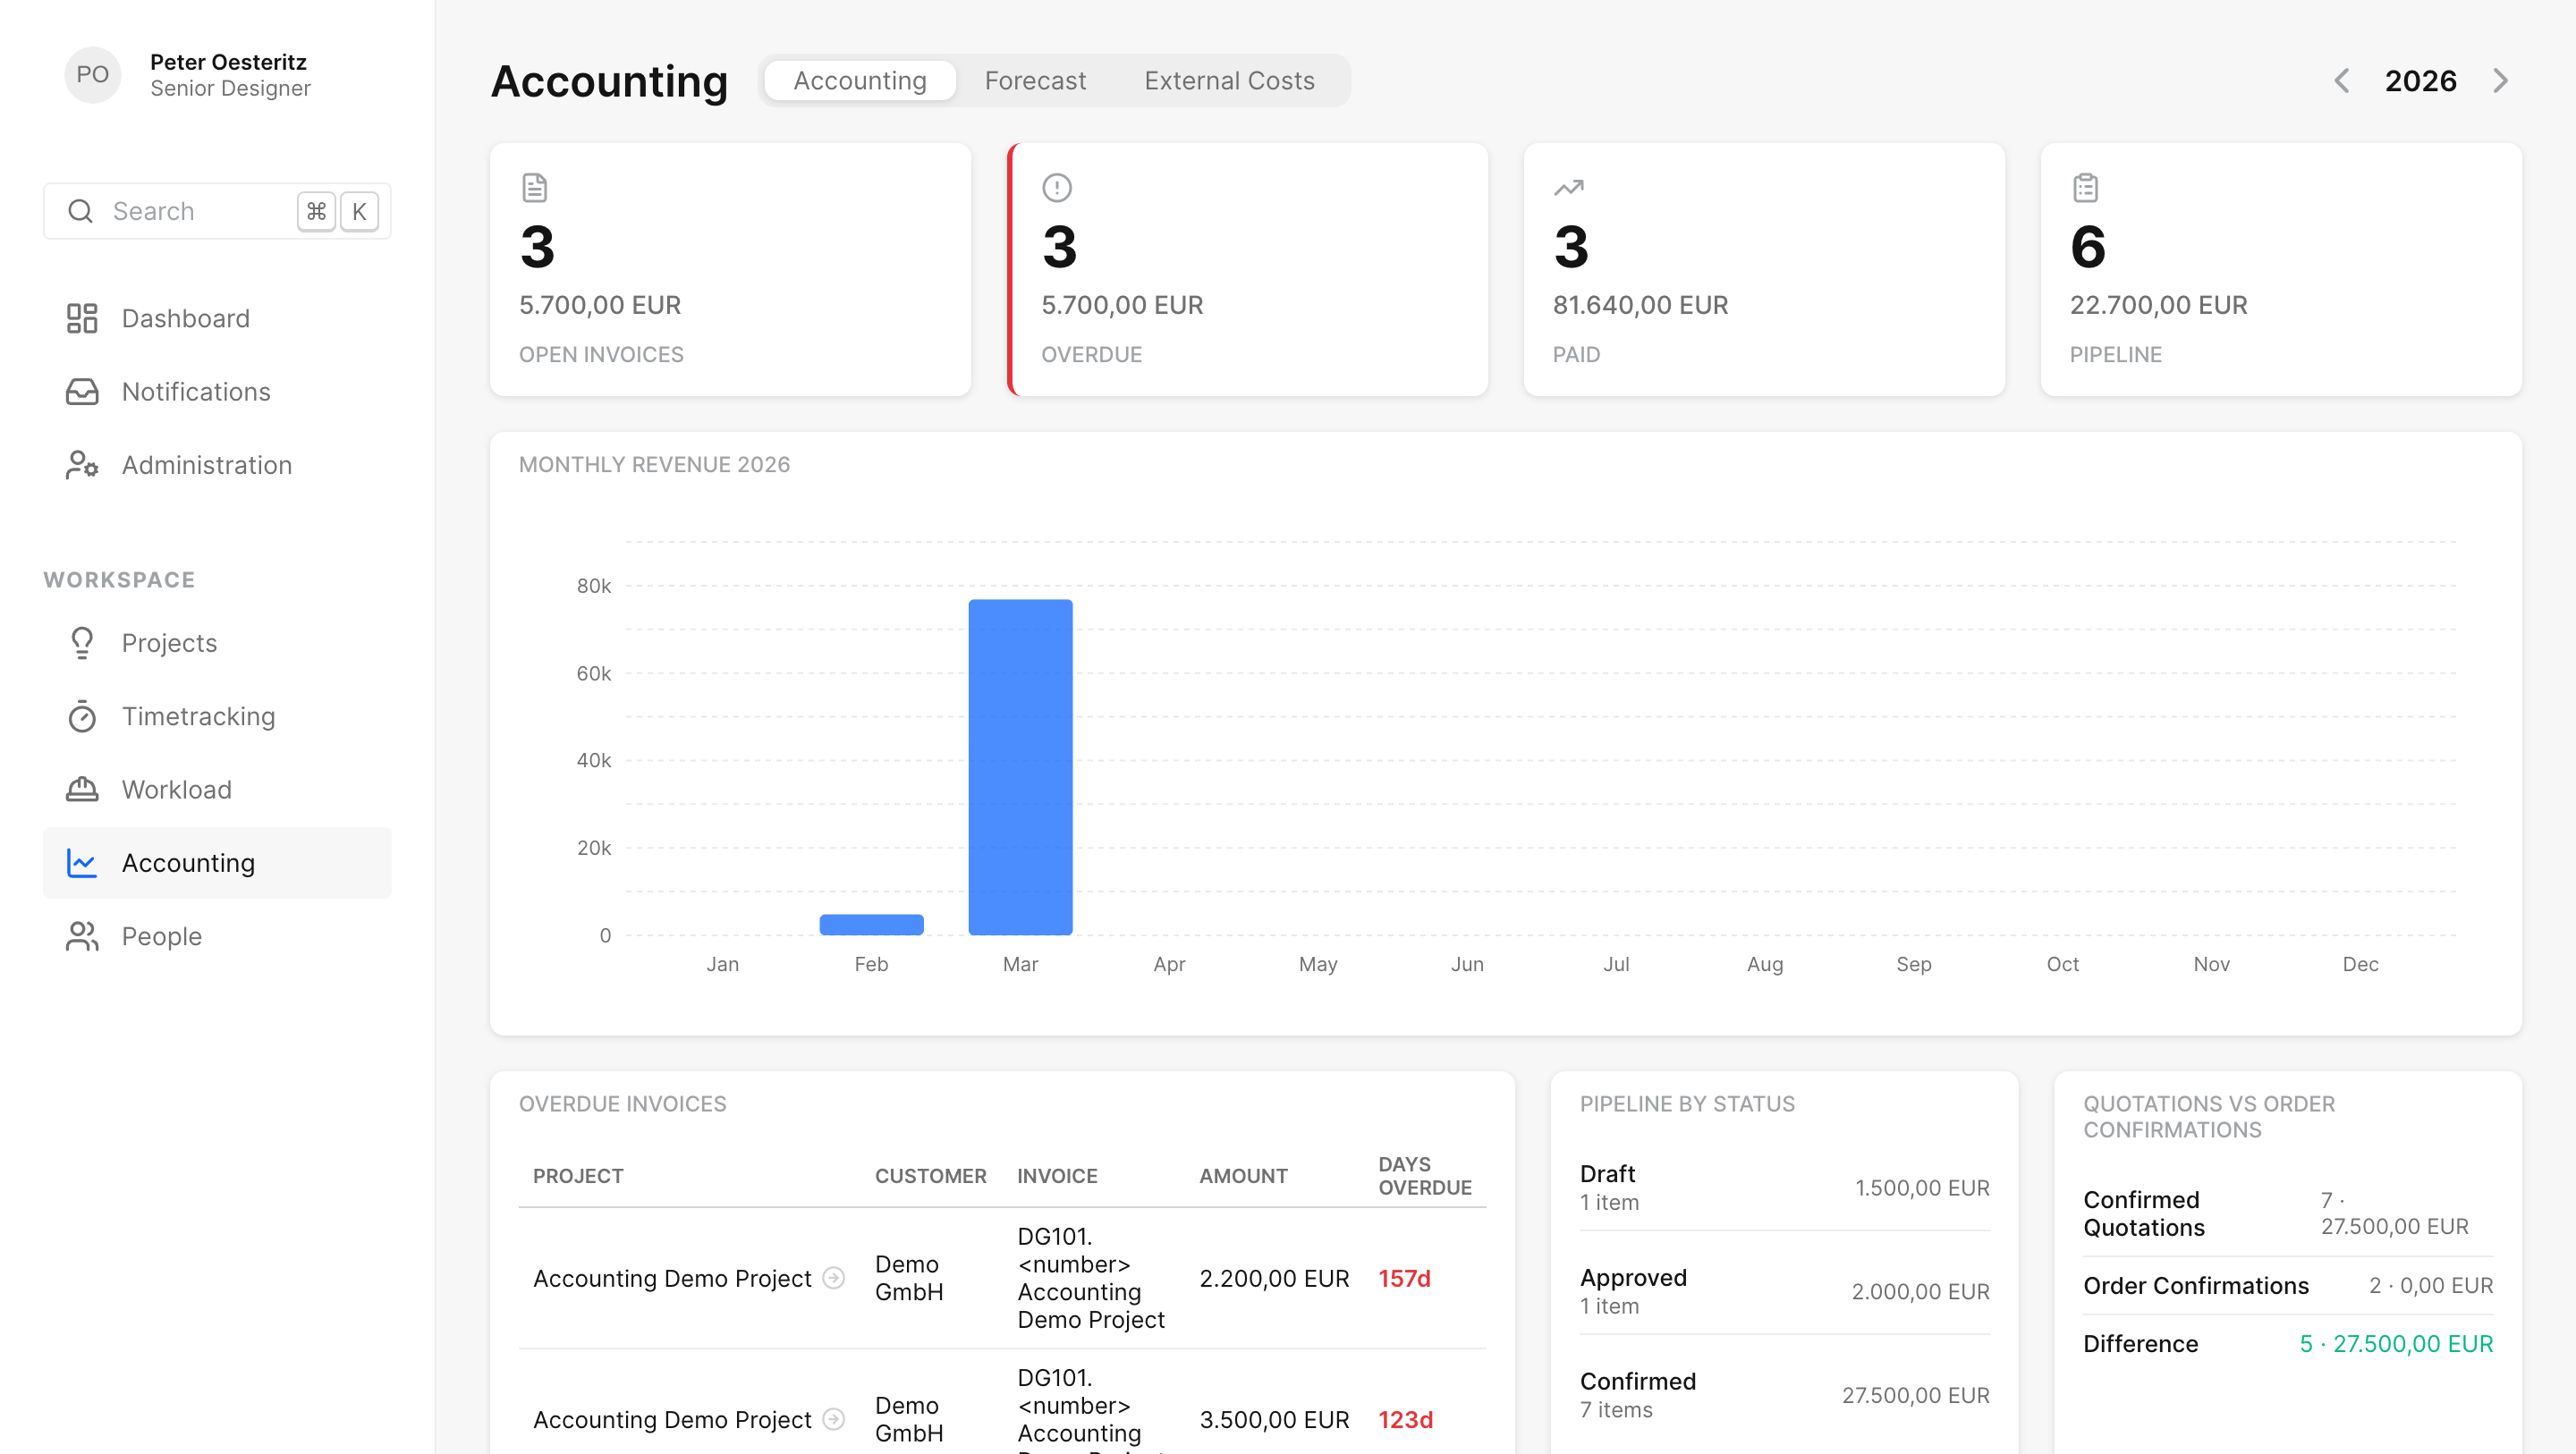Image resolution: width=2576 pixels, height=1454 pixels.
Task: Click the Approved pipeline status row
Action: [1784, 1291]
